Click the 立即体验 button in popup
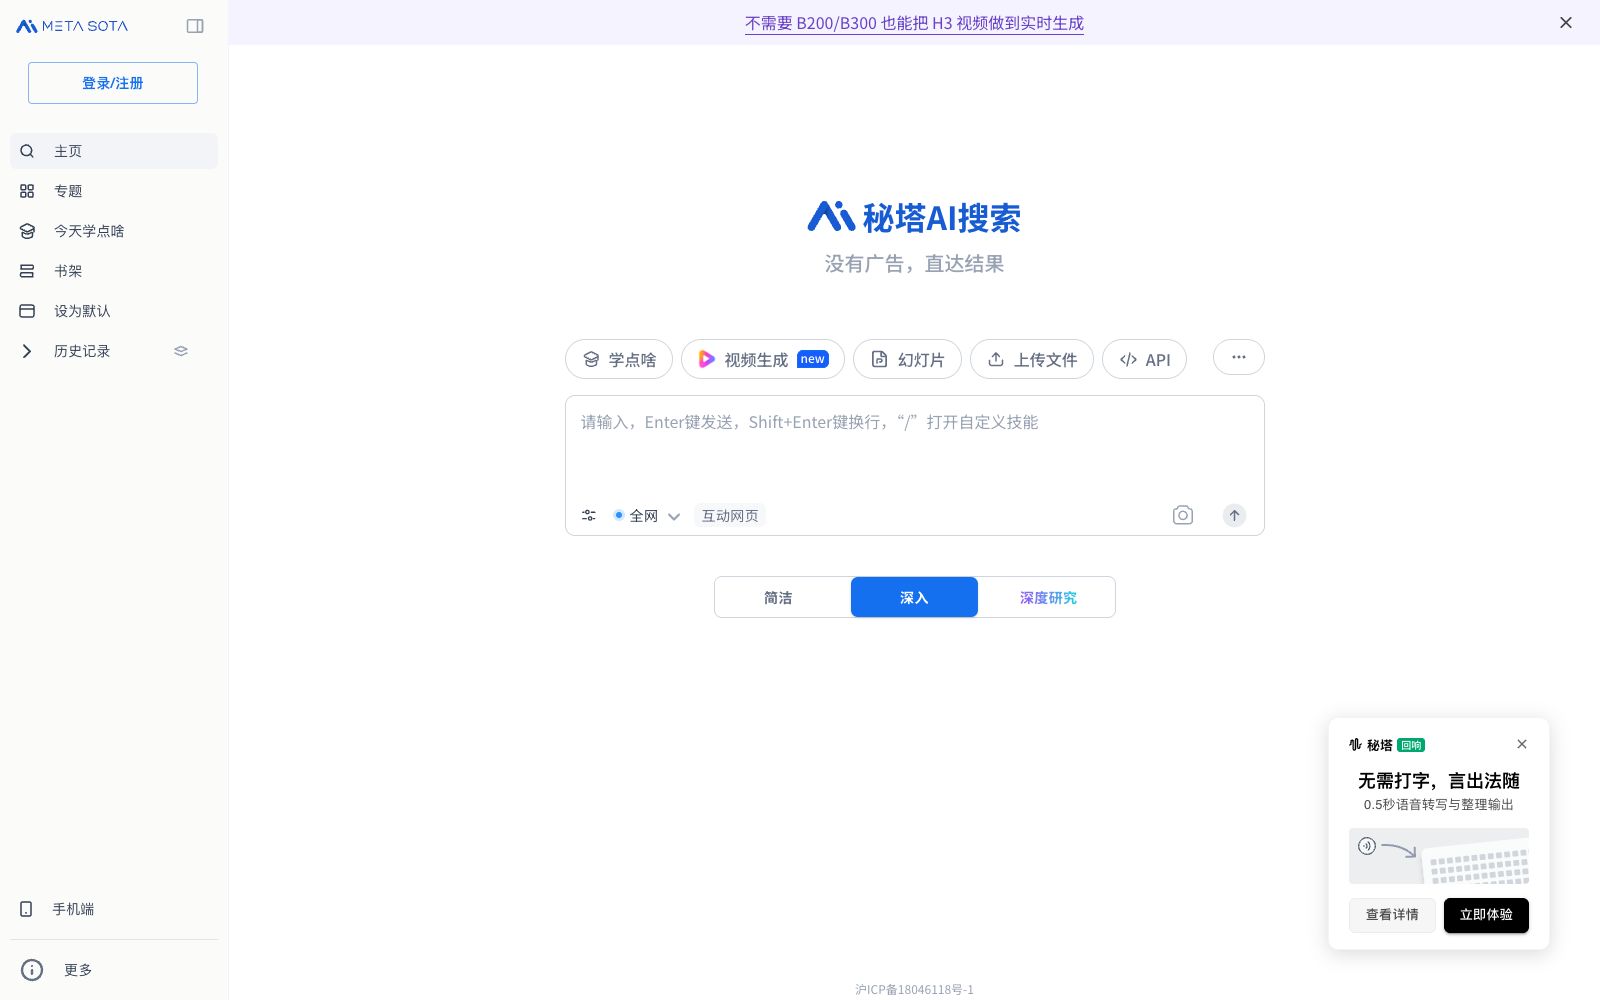 pyautogui.click(x=1486, y=915)
